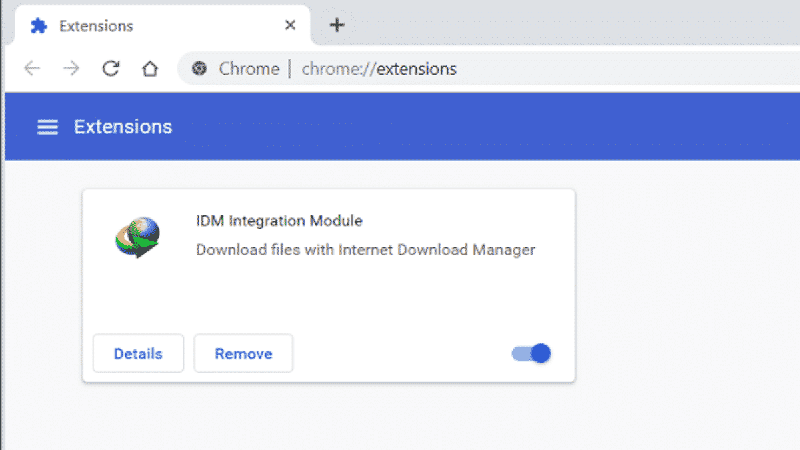Viewport: 800px width, 450px height.
Task: Click the Chrome site info icon
Action: 199,68
